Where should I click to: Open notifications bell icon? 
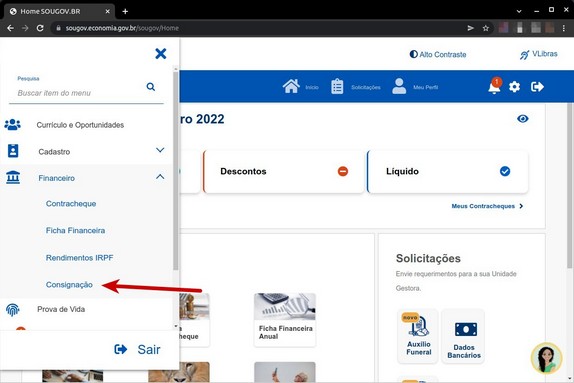494,87
